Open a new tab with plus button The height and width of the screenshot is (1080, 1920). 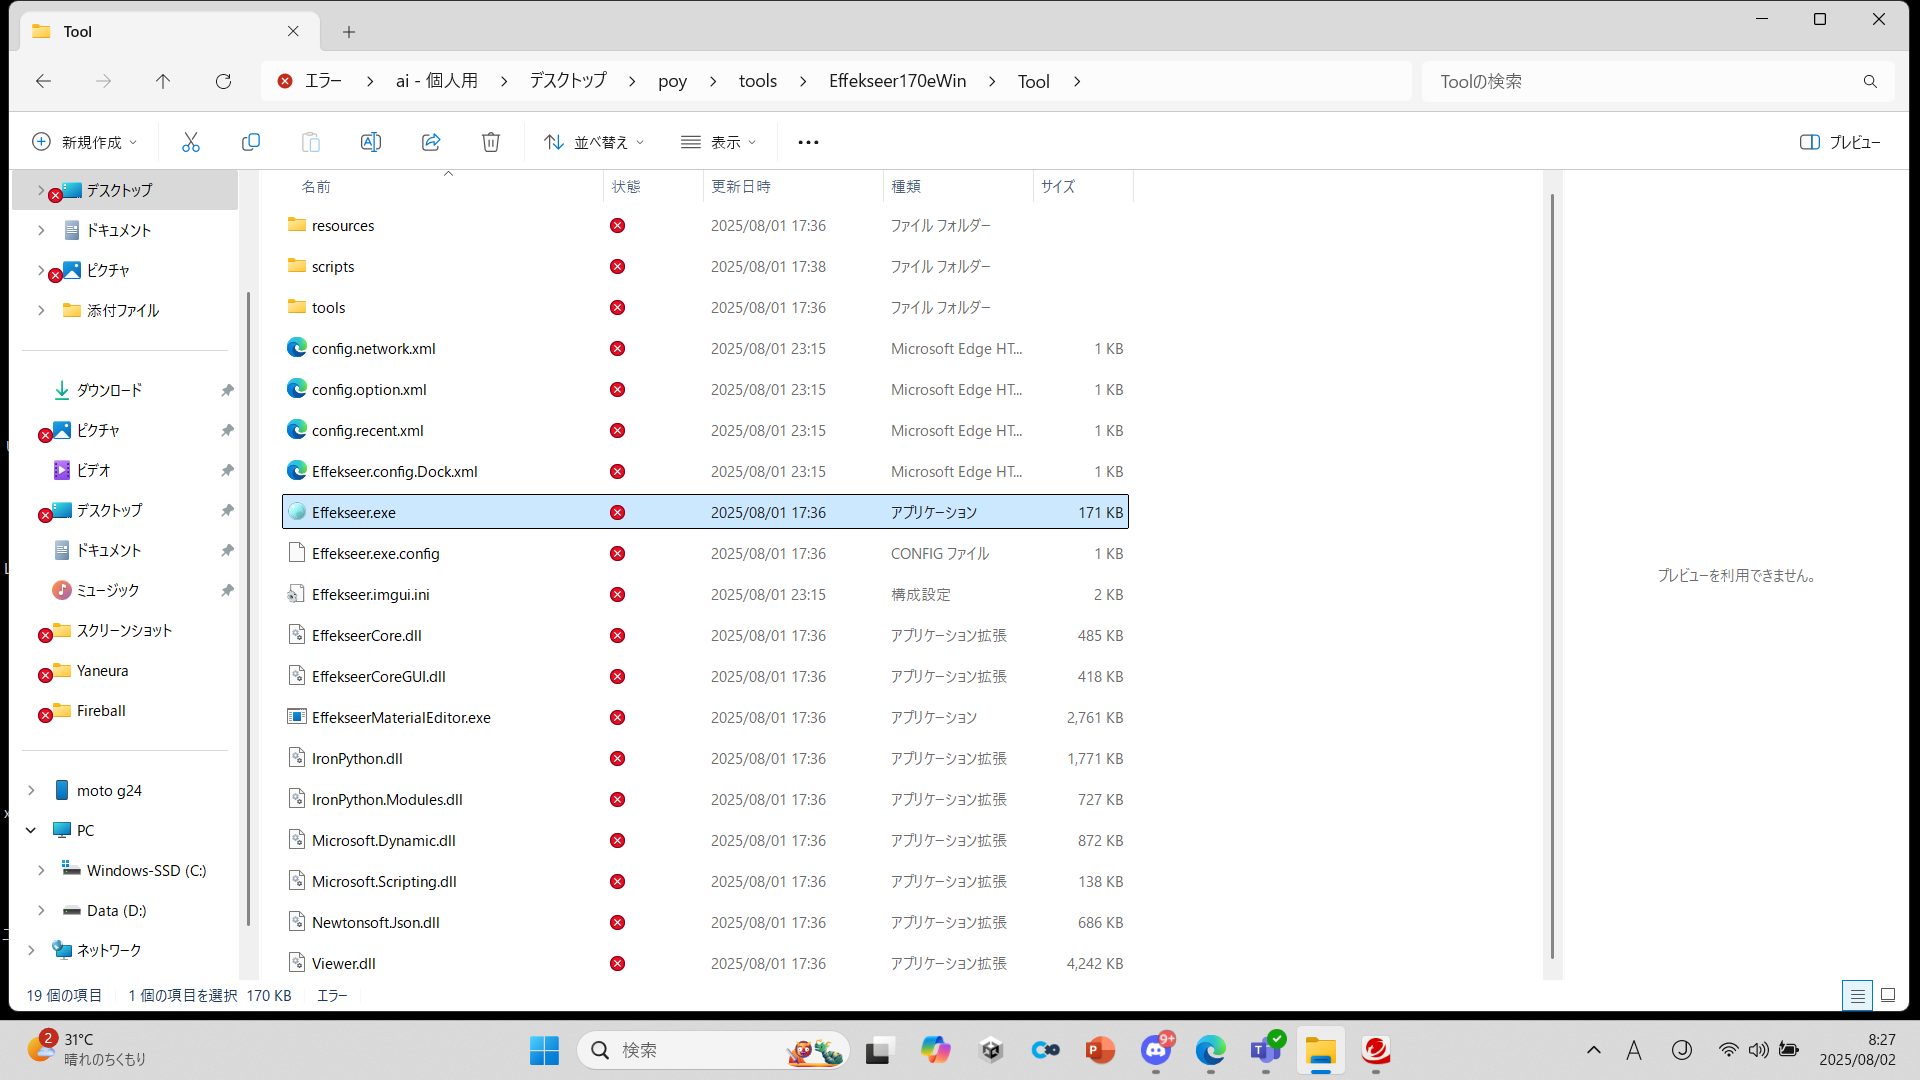coord(348,32)
